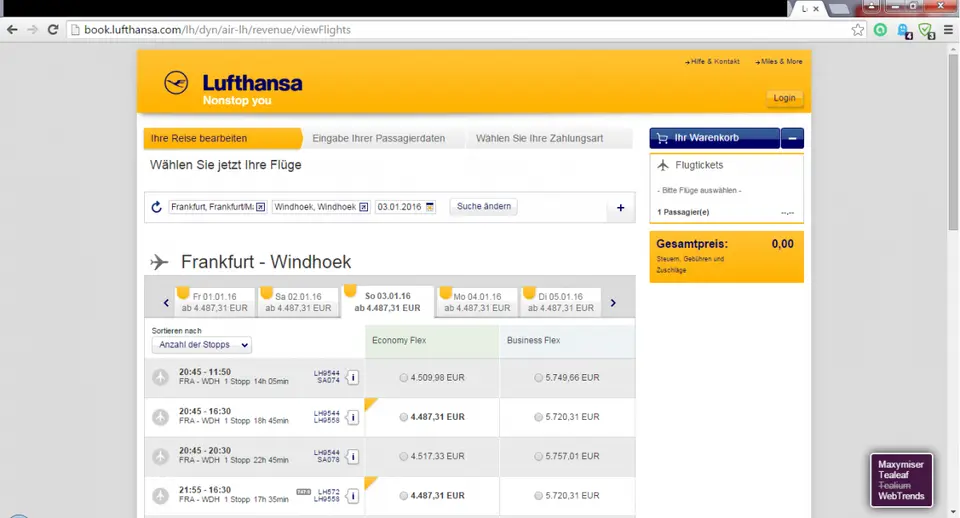Select Business Flex fare 5.749,66 EUR
Image resolution: width=960 pixels, height=518 pixels.
coord(538,378)
